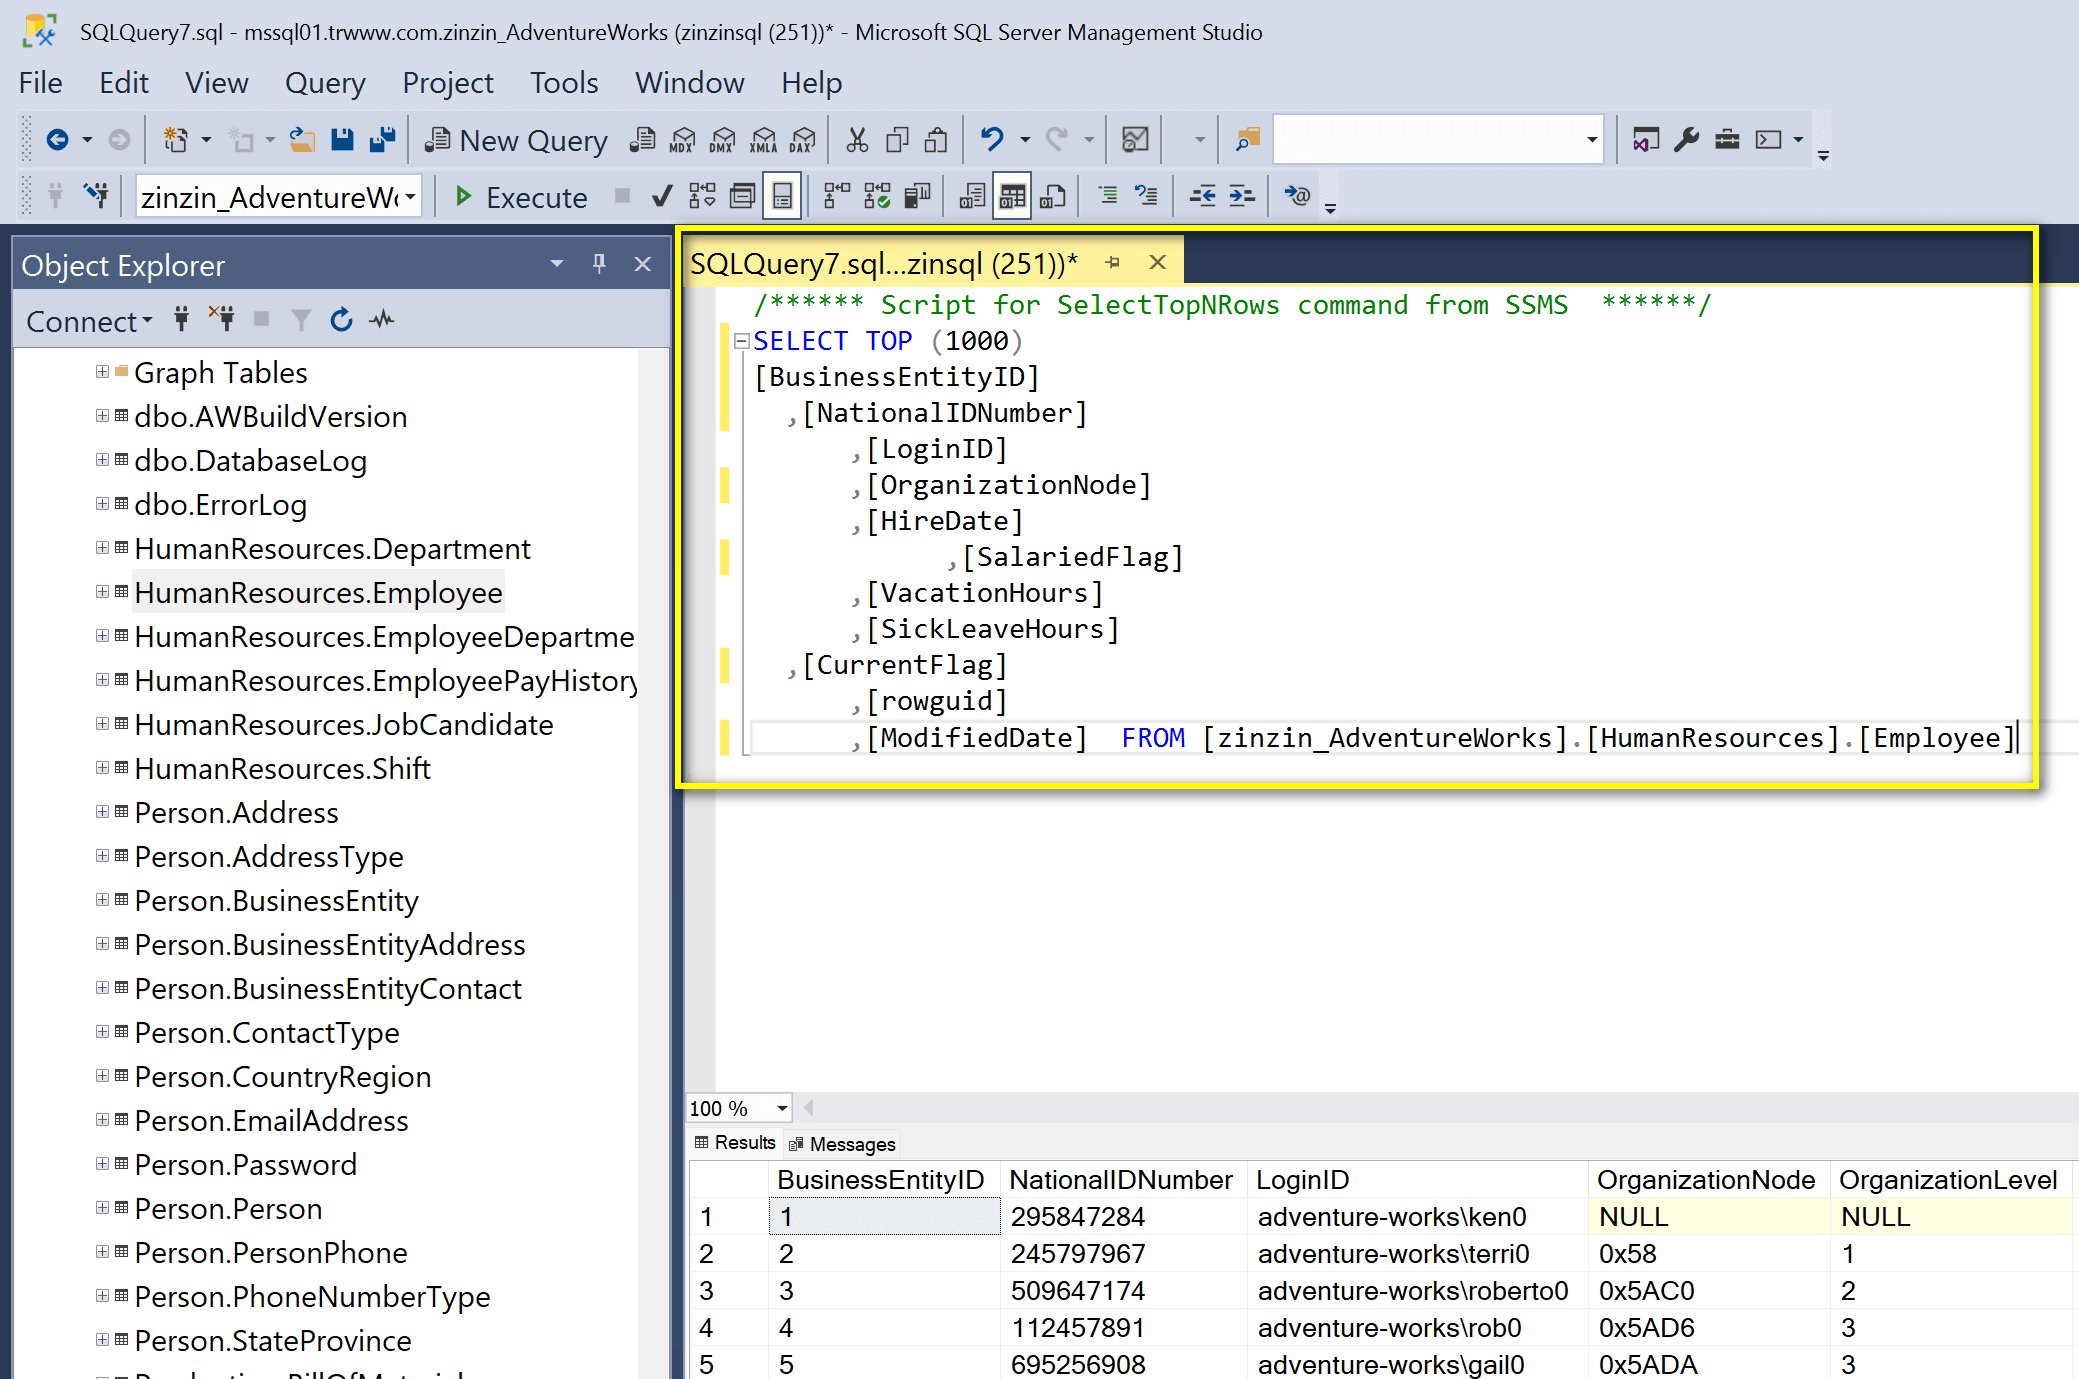Click the Parse checkmark icon
The image size is (2079, 1379).
tap(661, 196)
